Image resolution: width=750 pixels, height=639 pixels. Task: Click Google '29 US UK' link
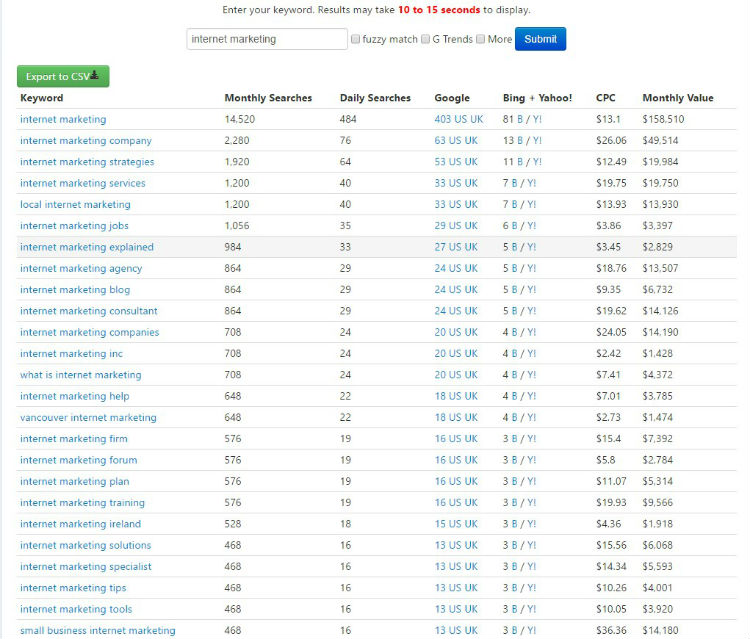[x=456, y=226]
